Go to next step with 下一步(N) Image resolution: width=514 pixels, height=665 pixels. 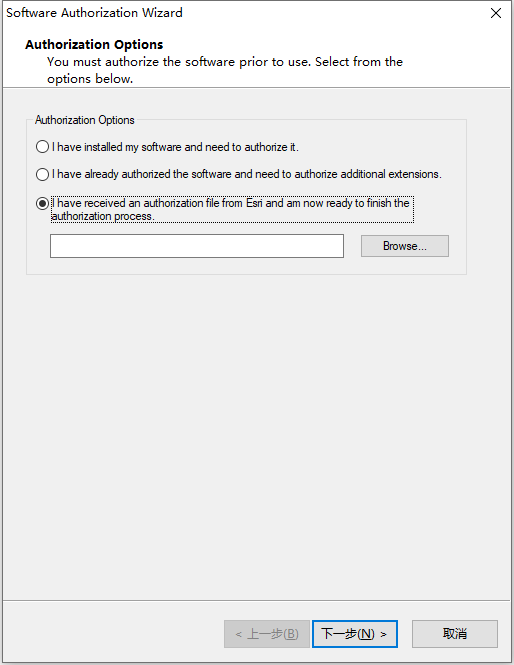(x=355, y=634)
